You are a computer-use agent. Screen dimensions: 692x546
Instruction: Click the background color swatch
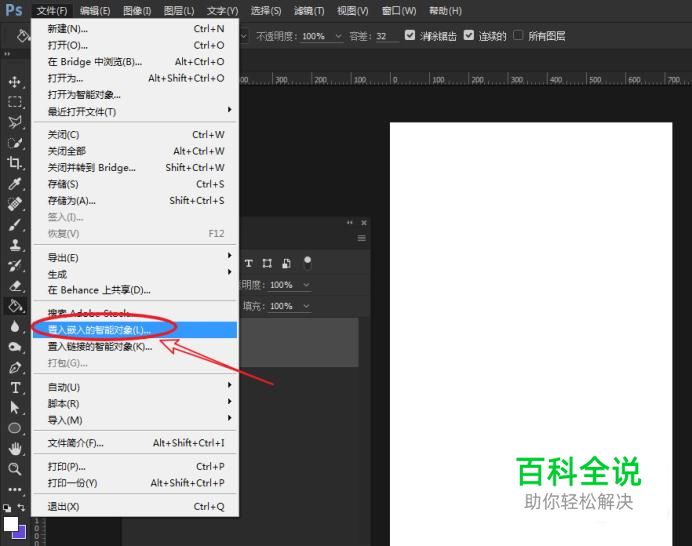[x=21, y=533]
